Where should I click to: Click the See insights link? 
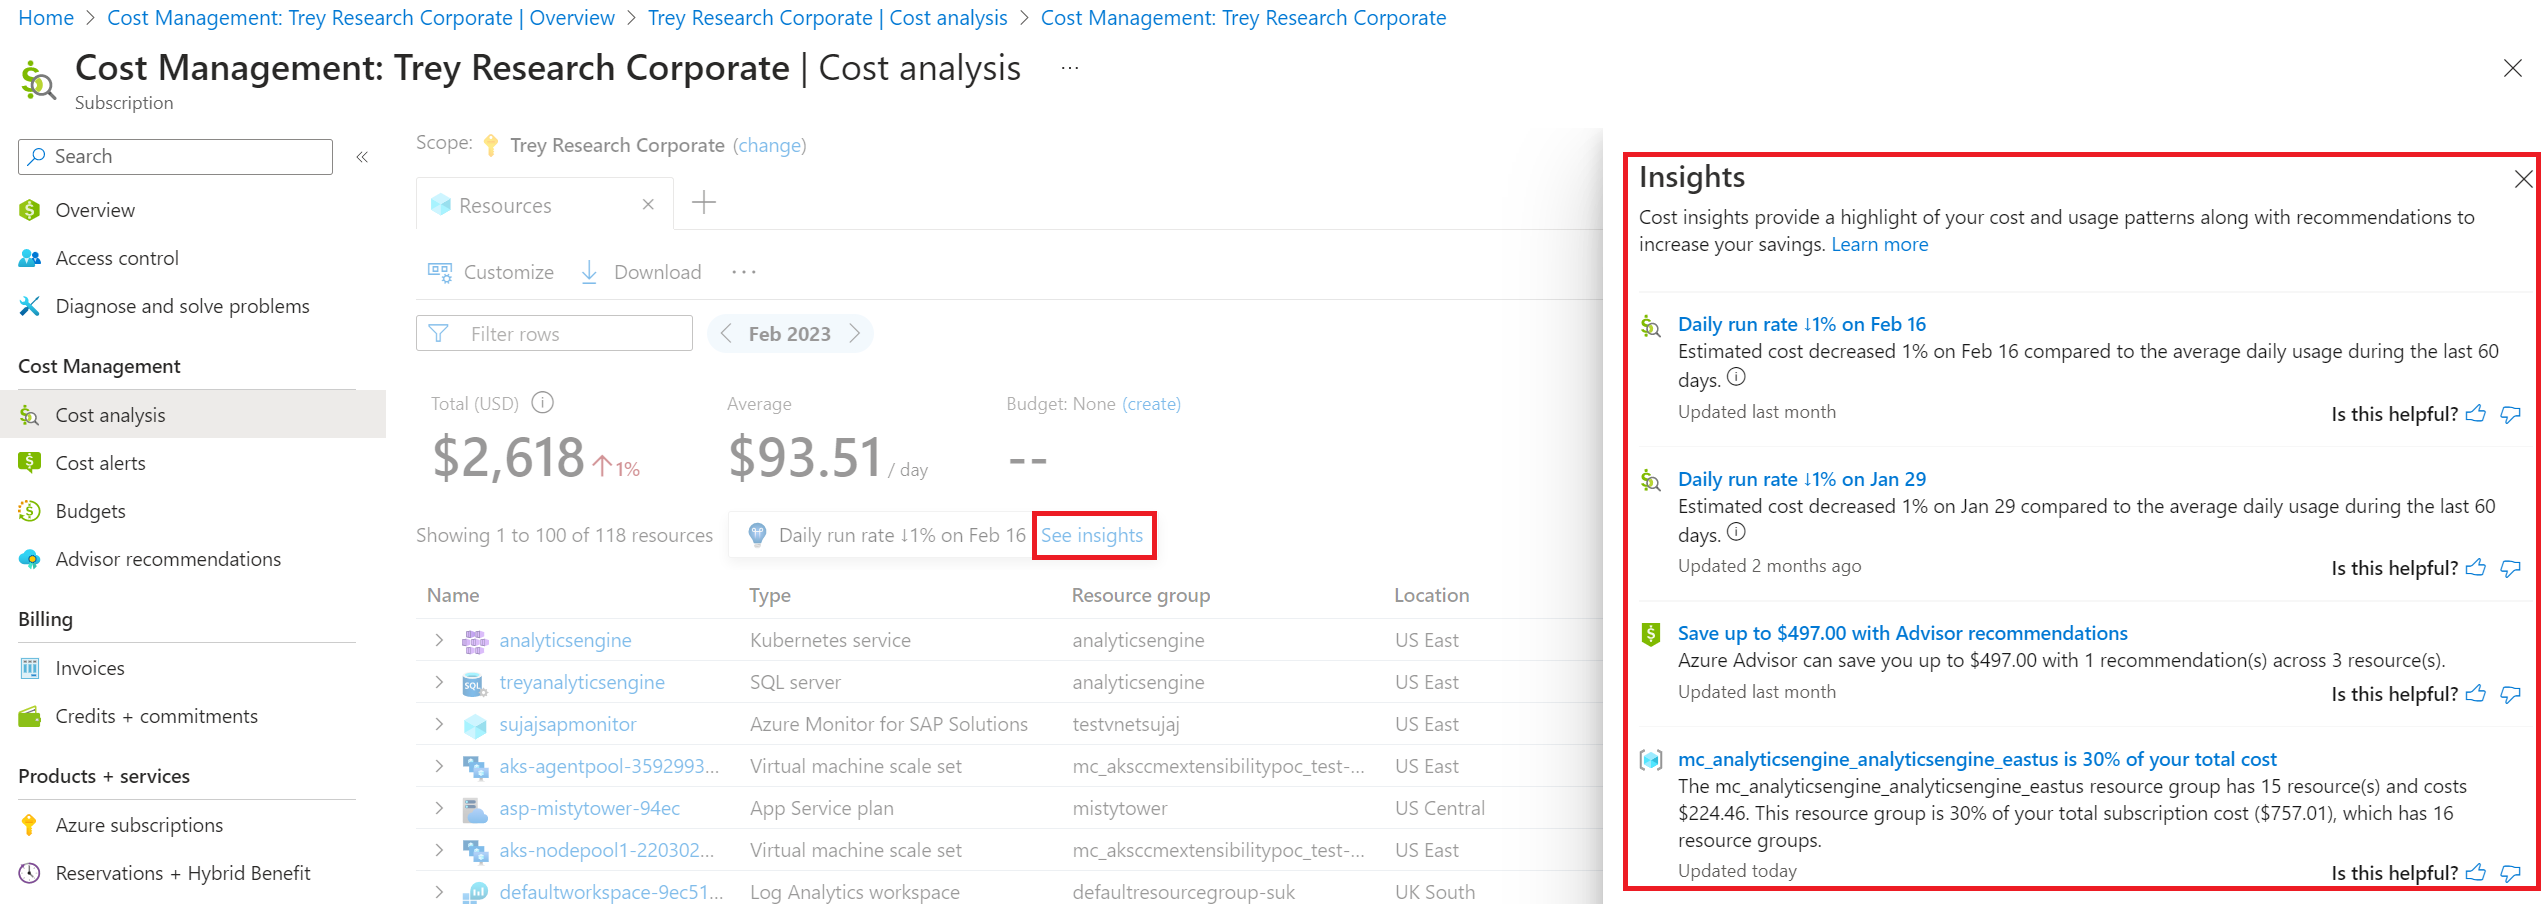(x=1092, y=535)
